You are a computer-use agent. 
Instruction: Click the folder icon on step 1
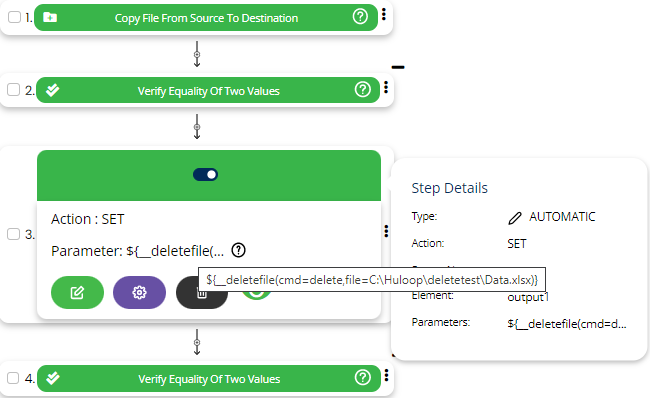pos(50,17)
